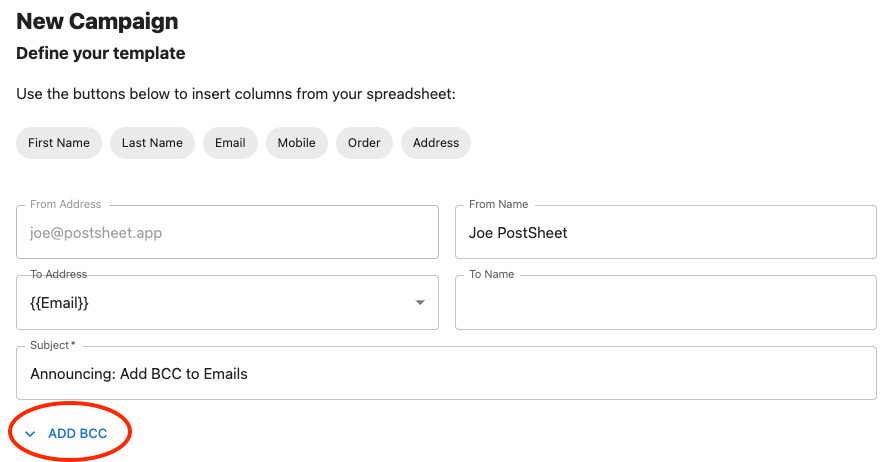Click the small To Name field label

click(491, 274)
